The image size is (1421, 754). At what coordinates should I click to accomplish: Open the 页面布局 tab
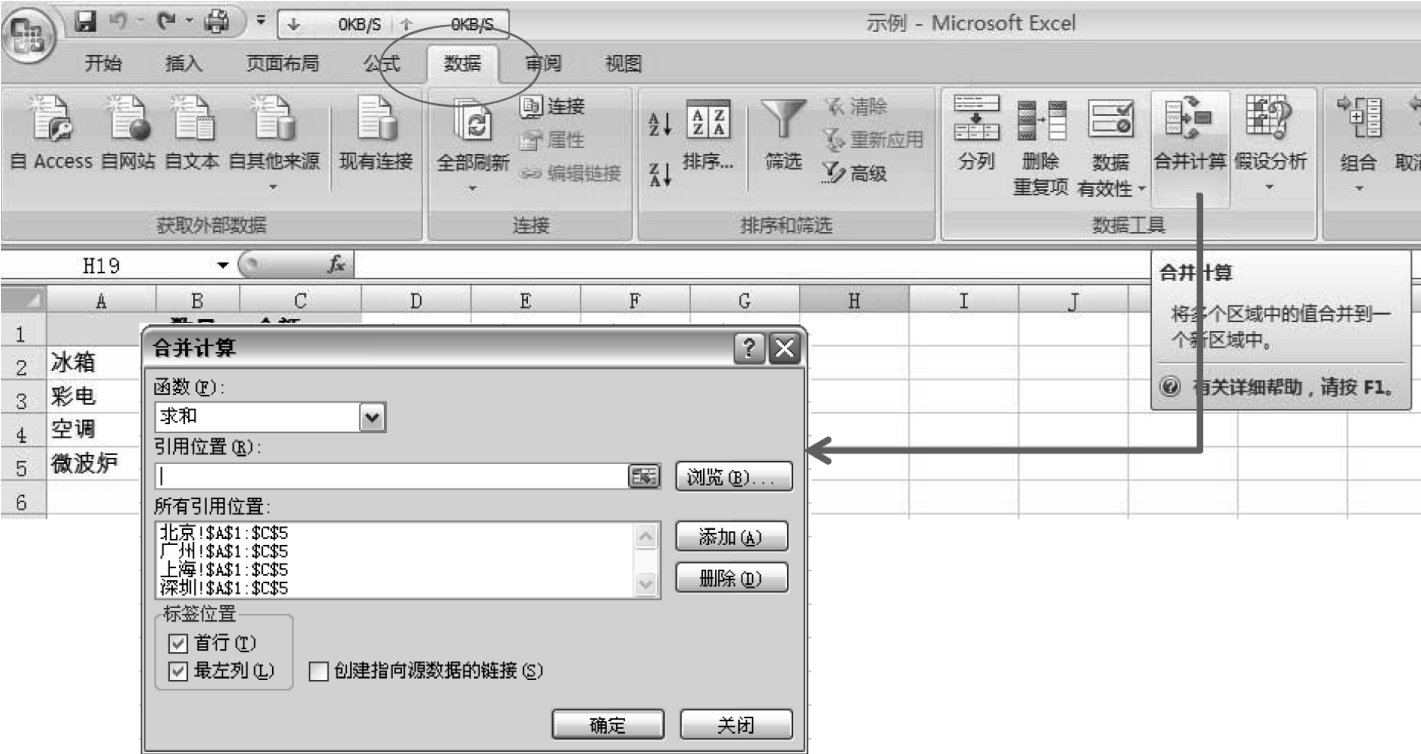[x=282, y=64]
